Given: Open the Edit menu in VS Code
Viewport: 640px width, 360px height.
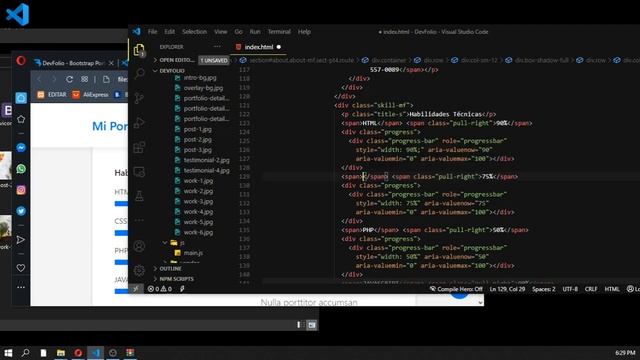Looking at the screenshot, I should tap(169, 32).
